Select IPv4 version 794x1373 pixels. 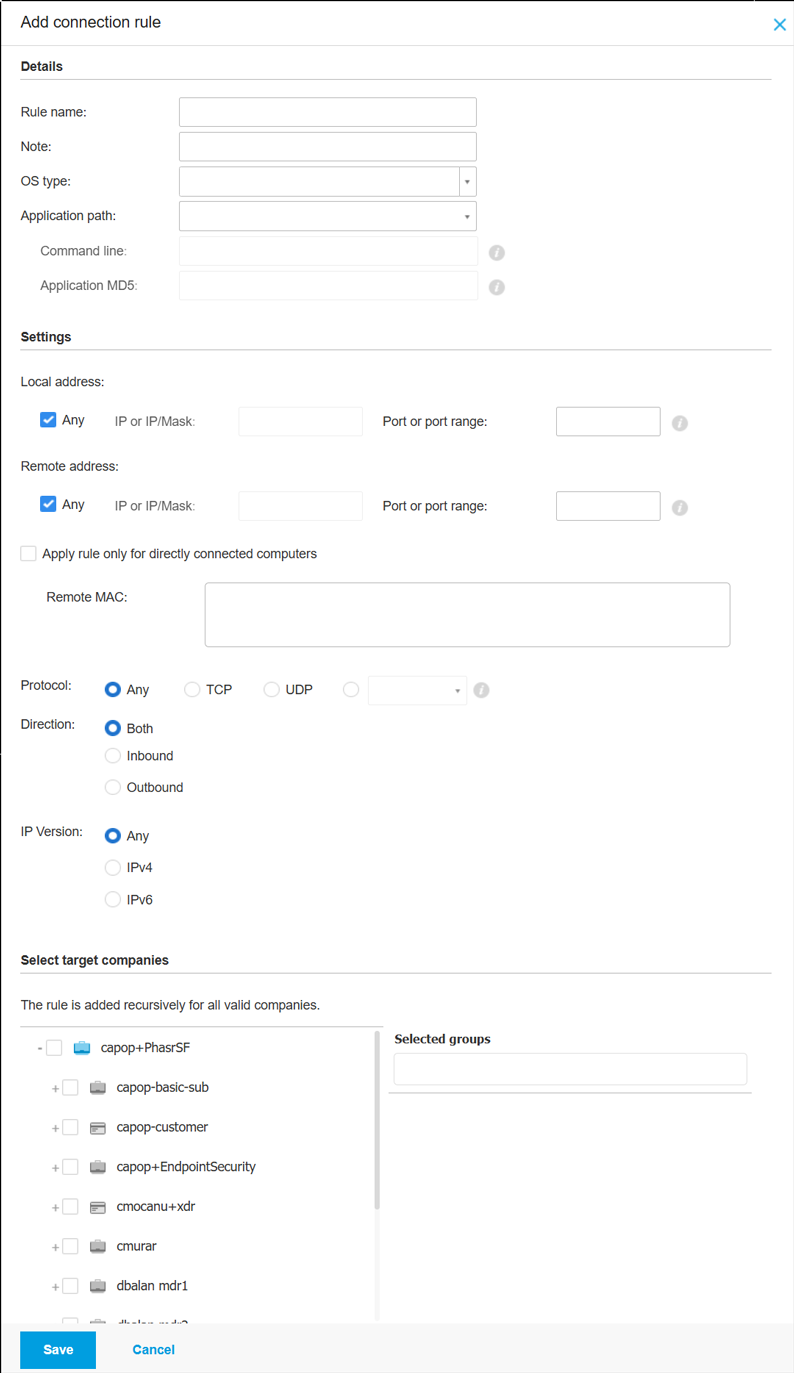[113, 867]
